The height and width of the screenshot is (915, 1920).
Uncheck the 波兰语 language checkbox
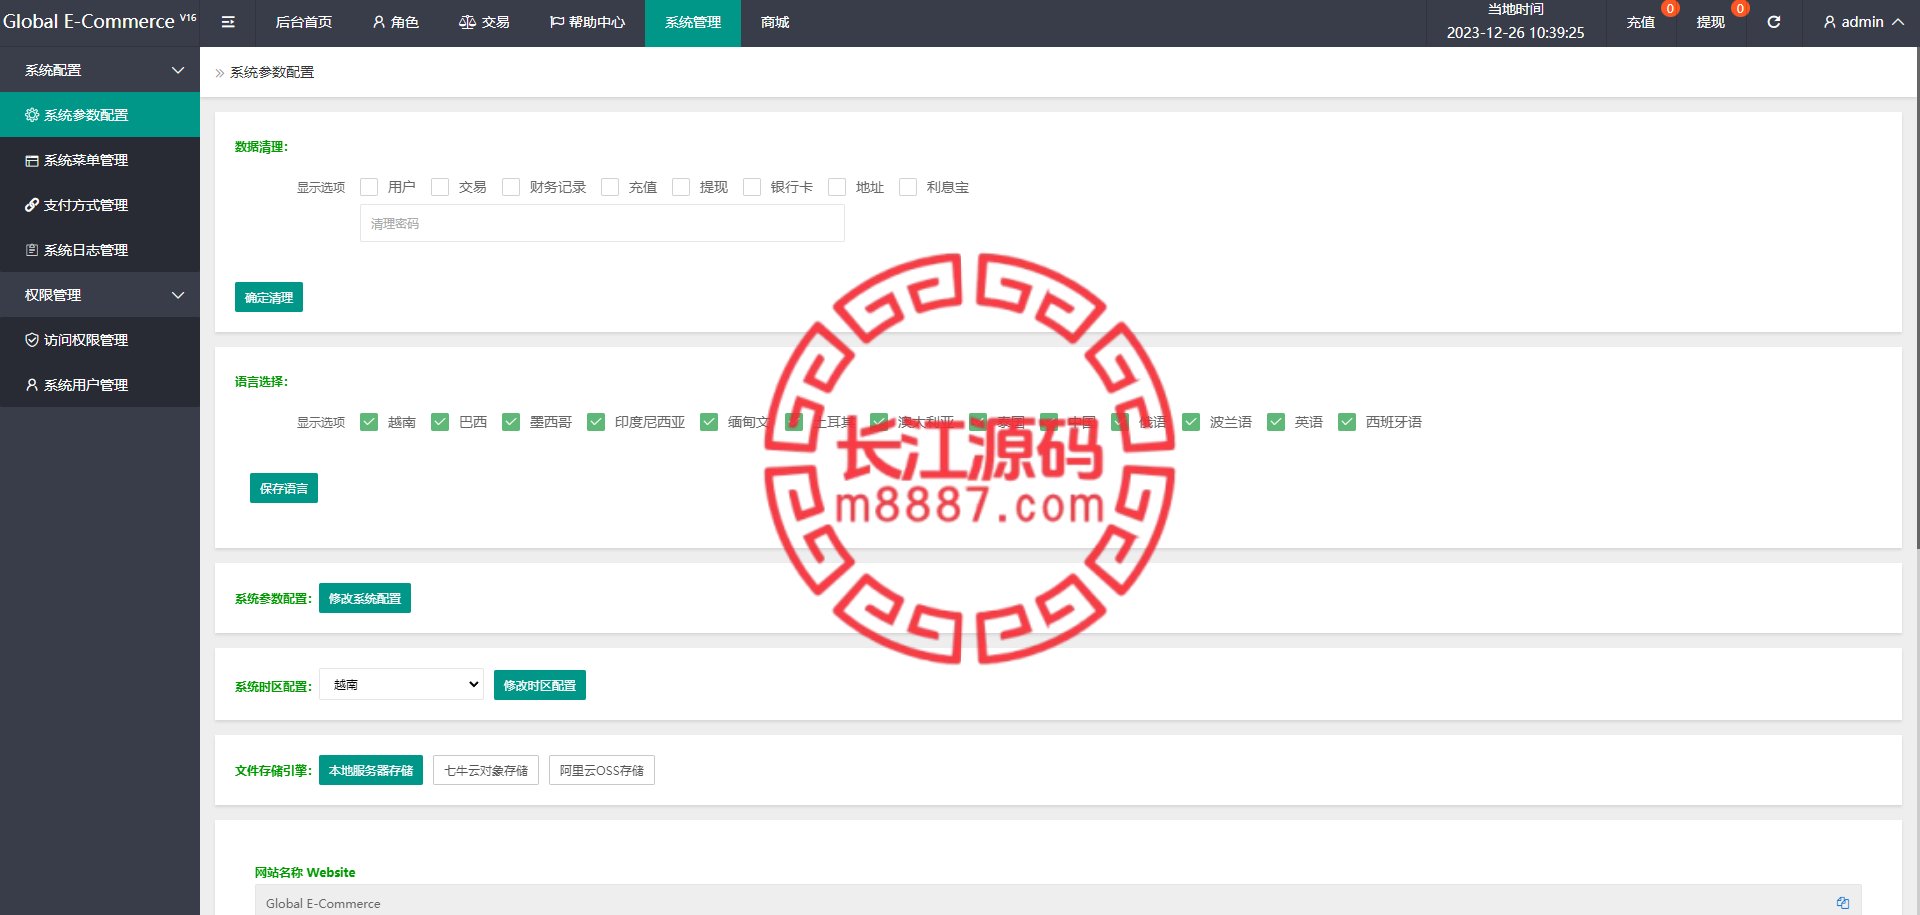point(1191,422)
